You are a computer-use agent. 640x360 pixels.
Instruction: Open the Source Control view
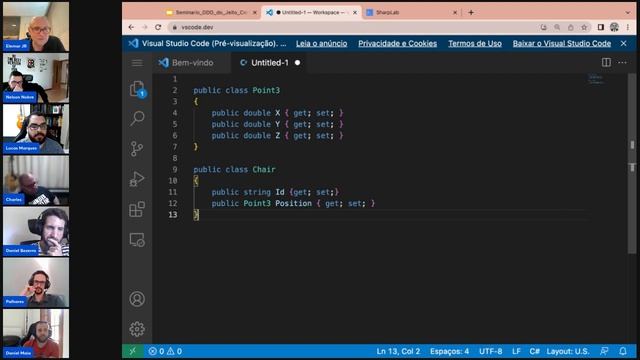(137, 149)
